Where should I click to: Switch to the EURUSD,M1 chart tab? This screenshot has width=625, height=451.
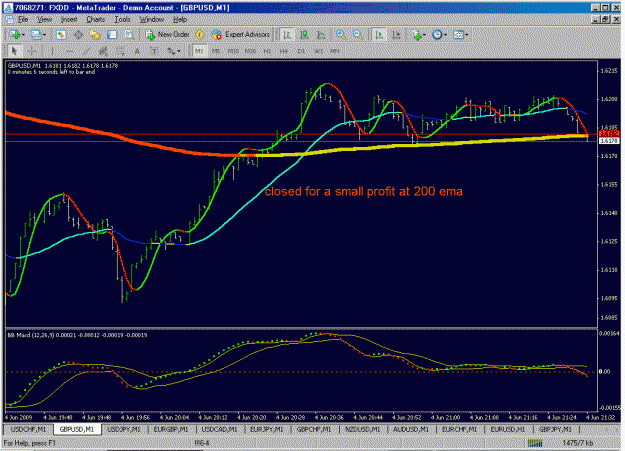pos(508,429)
